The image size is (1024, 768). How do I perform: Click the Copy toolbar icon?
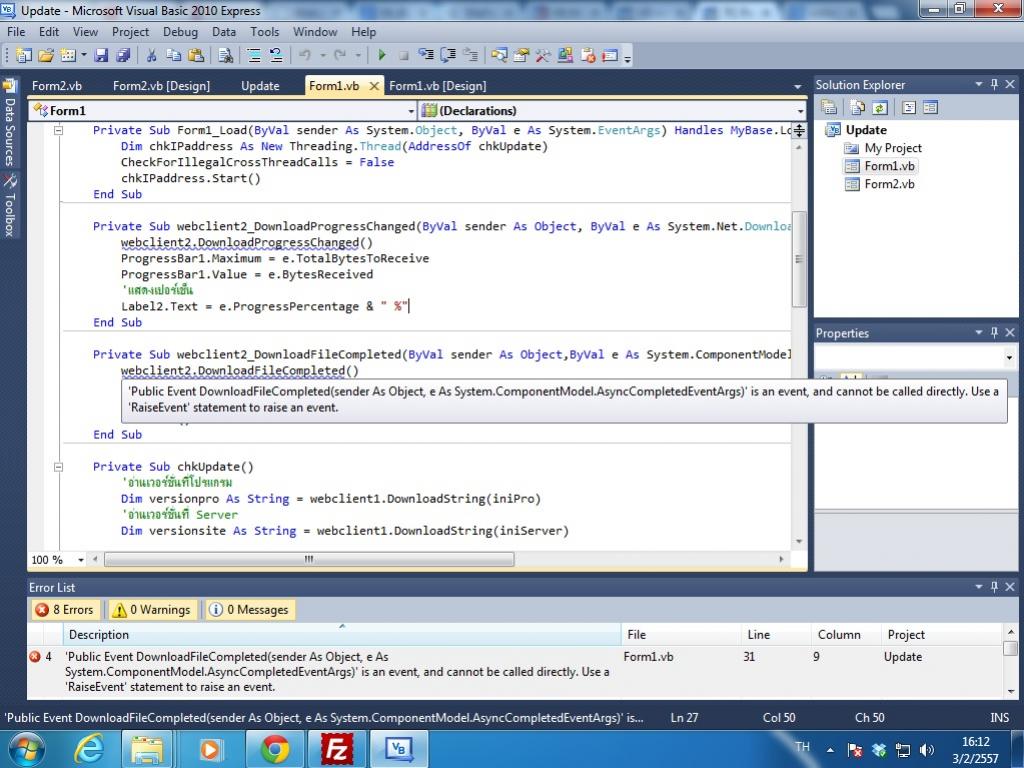click(173, 56)
